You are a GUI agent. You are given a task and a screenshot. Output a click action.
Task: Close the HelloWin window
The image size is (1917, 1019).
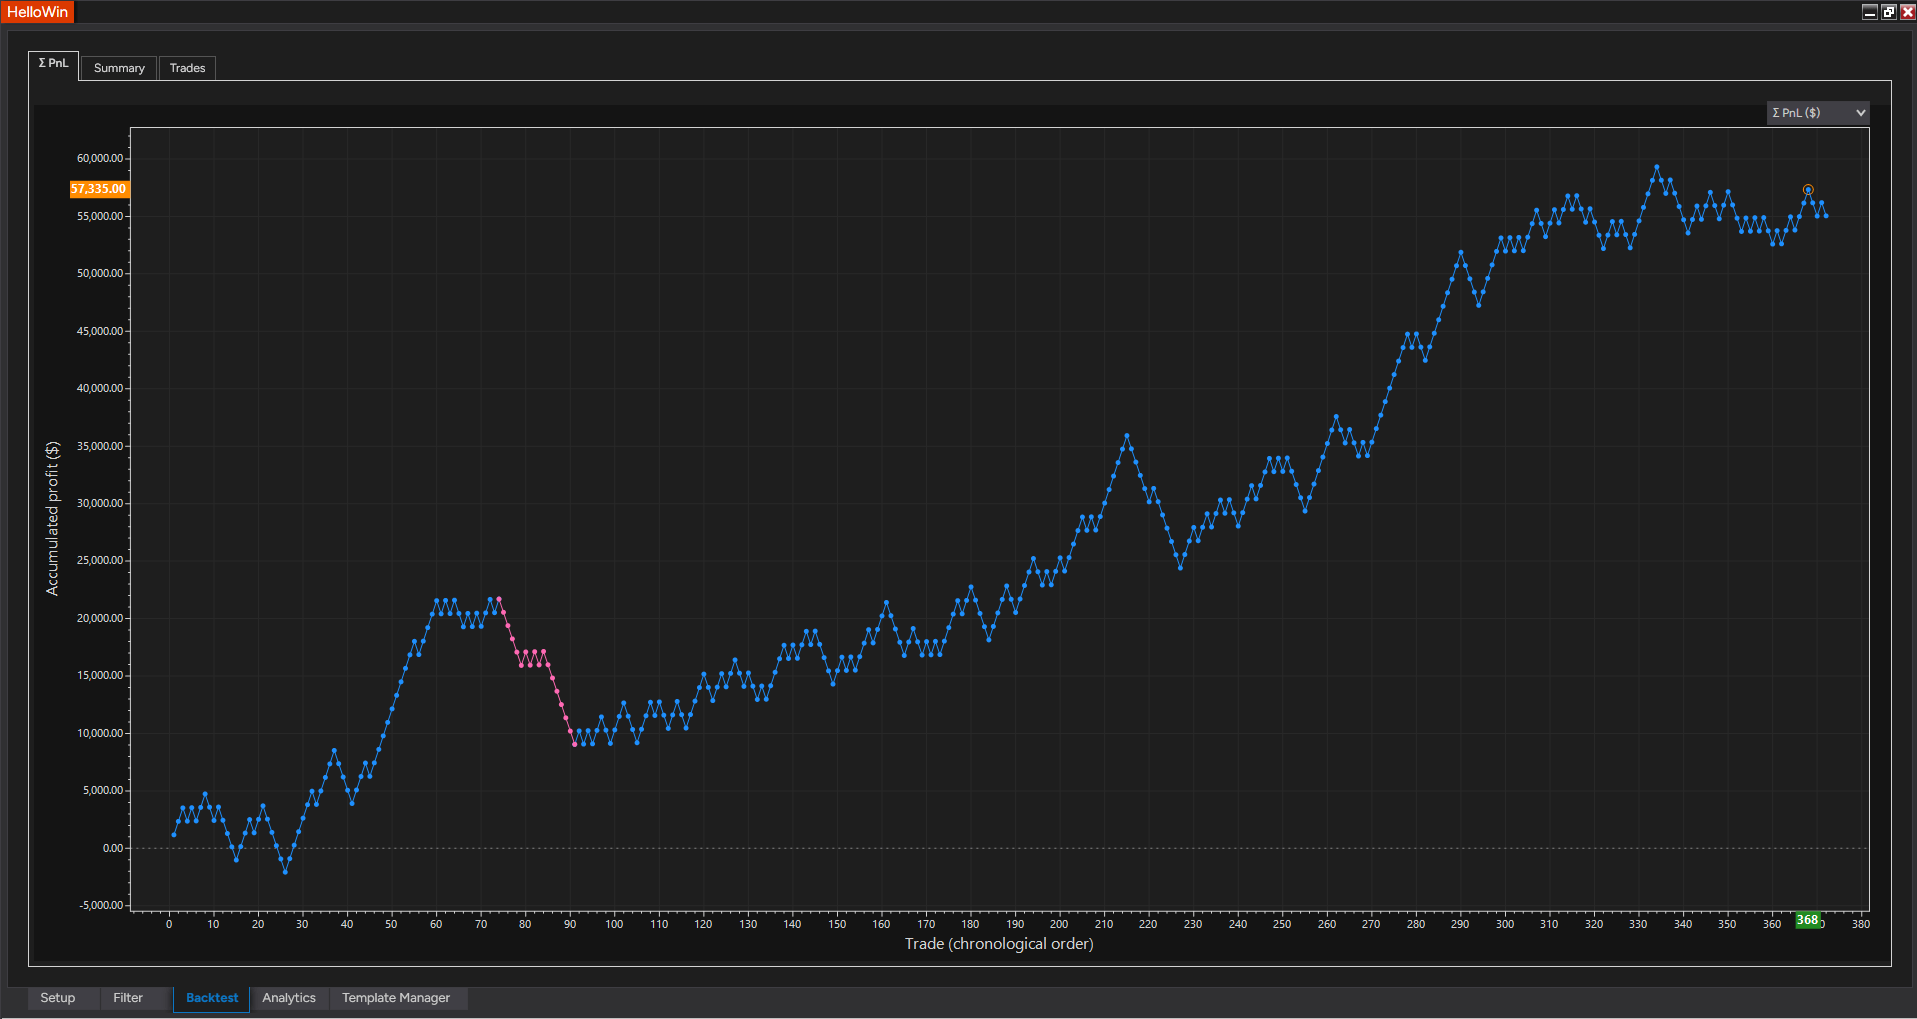pyautogui.click(x=1907, y=12)
